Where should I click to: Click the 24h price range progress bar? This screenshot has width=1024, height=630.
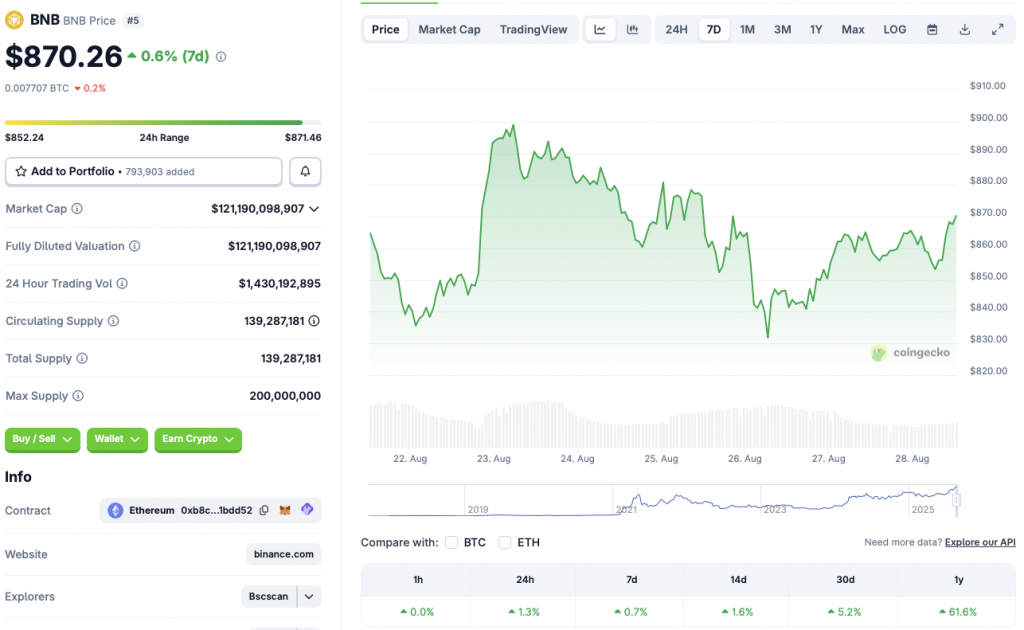[x=163, y=122]
